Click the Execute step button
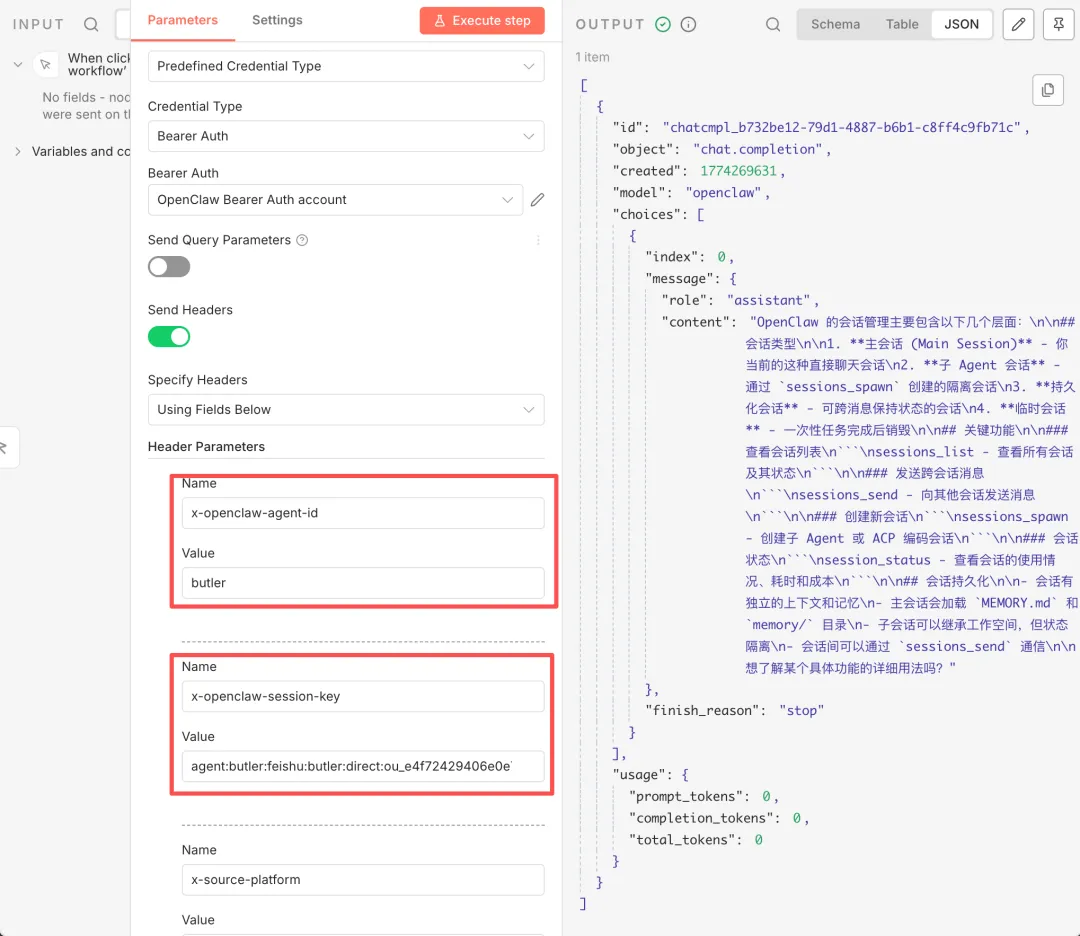The height and width of the screenshot is (936, 1080). click(x=482, y=20)
